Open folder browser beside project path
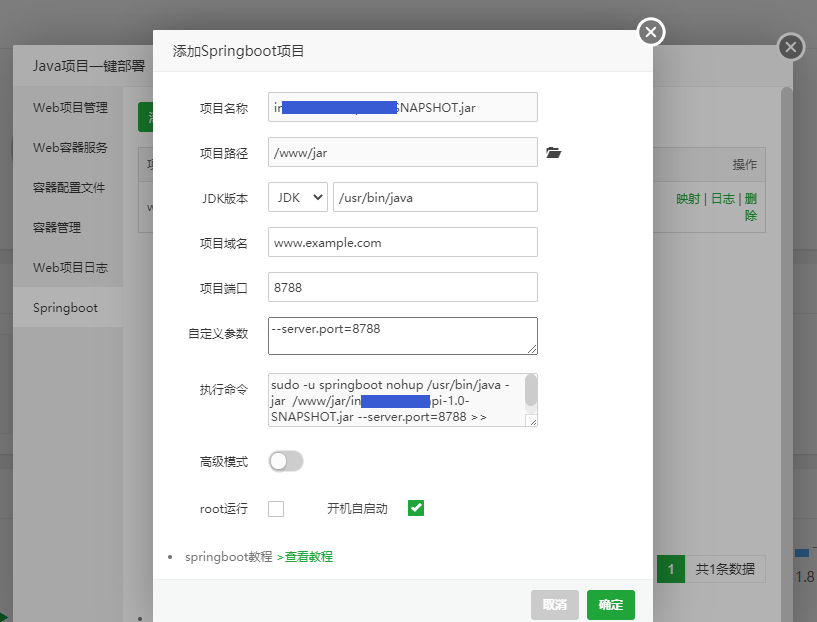 point(553,153)
